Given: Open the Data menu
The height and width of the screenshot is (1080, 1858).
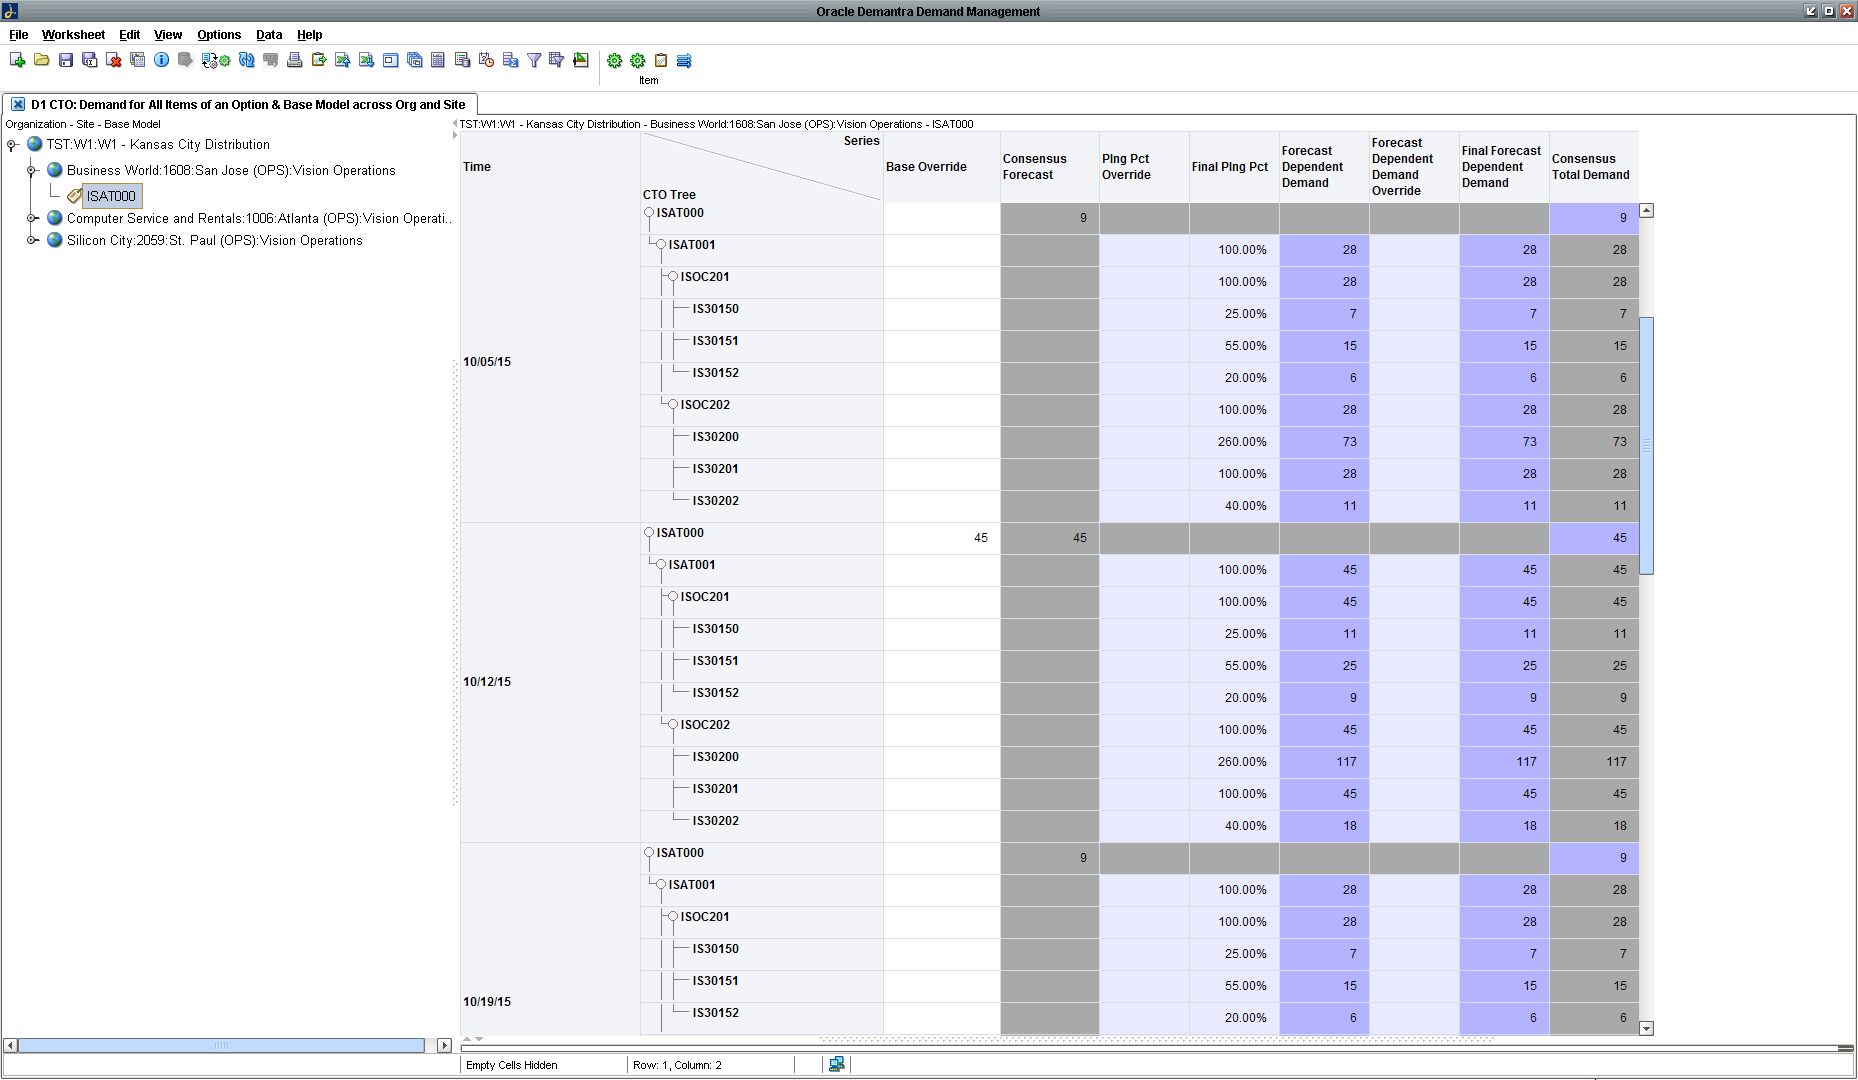Looking at the screenshot, I should [x=269, y=34].
